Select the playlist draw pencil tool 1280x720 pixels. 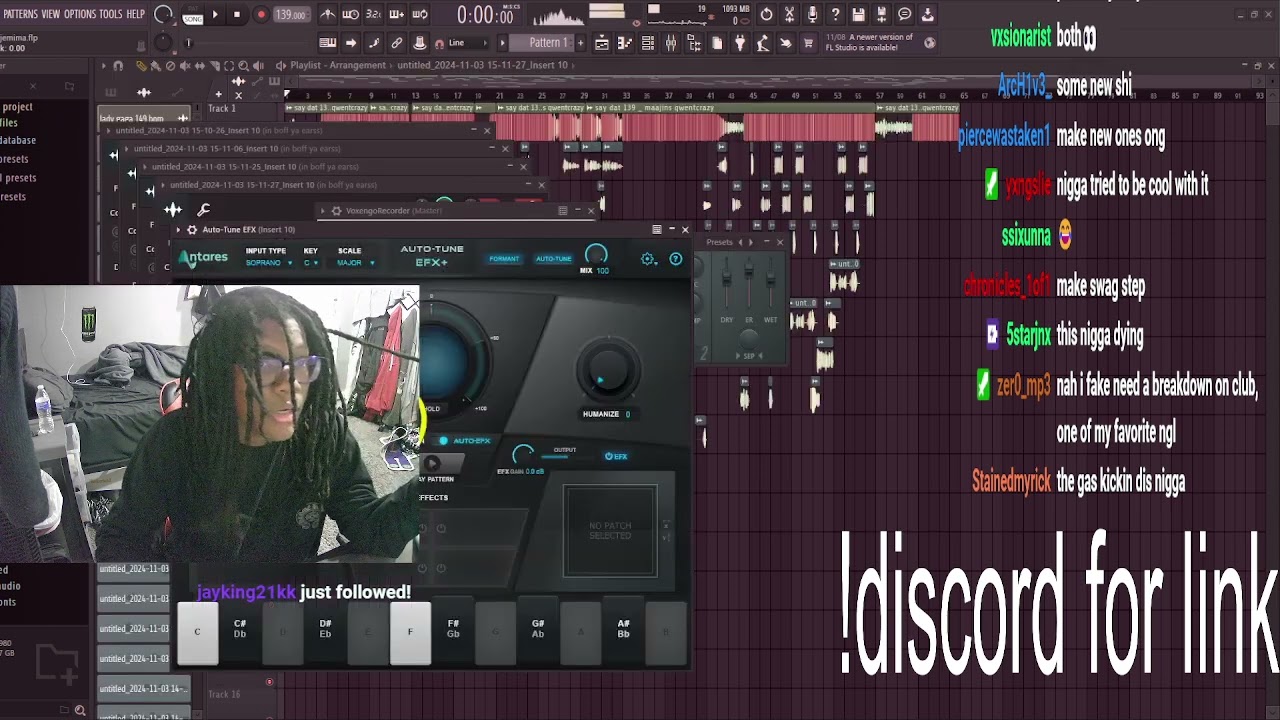pyautogui.click(x=141, y=65)
